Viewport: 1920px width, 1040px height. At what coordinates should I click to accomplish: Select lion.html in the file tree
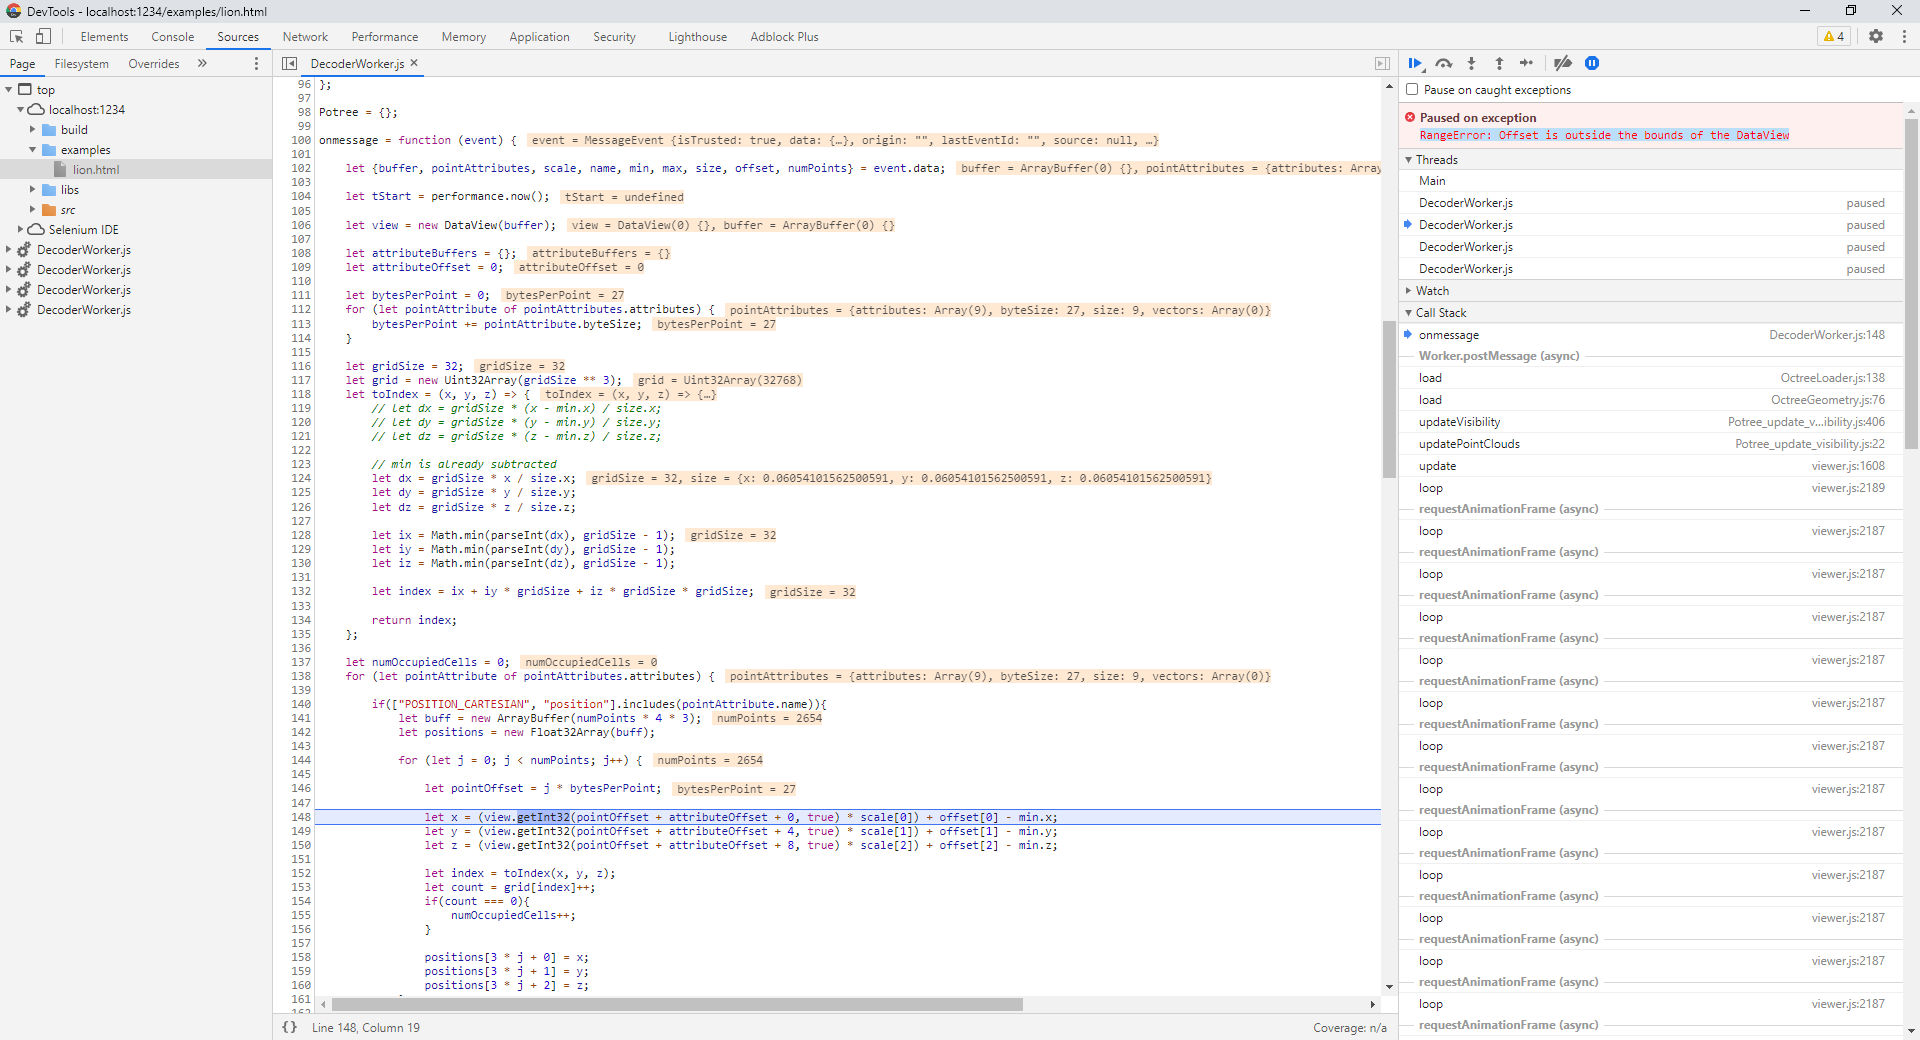click(x=95, y=170)
